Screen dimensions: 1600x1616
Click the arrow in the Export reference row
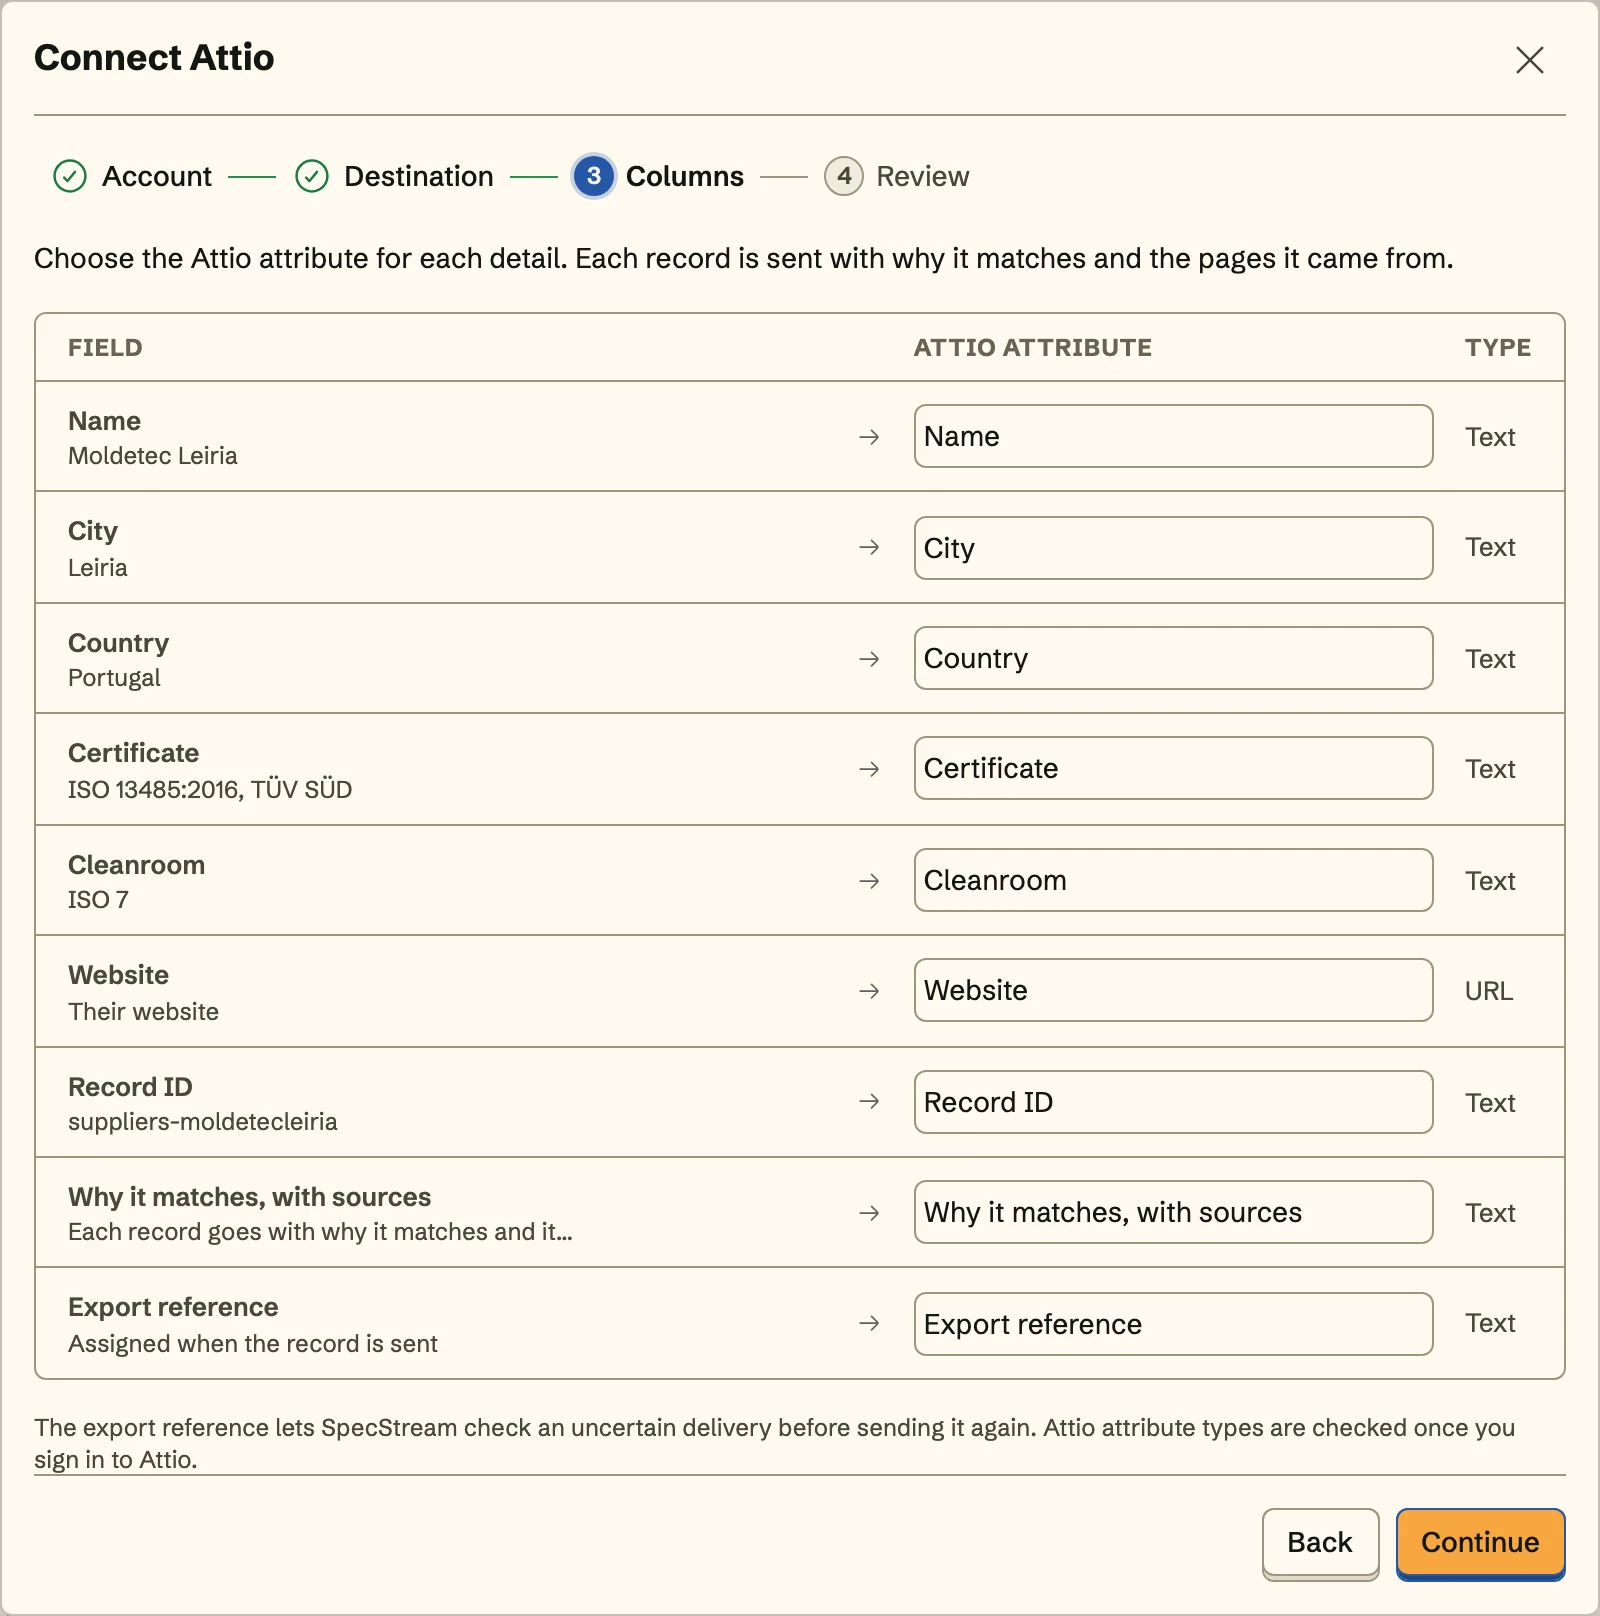pyautogui.click(x=869, y=1323)
